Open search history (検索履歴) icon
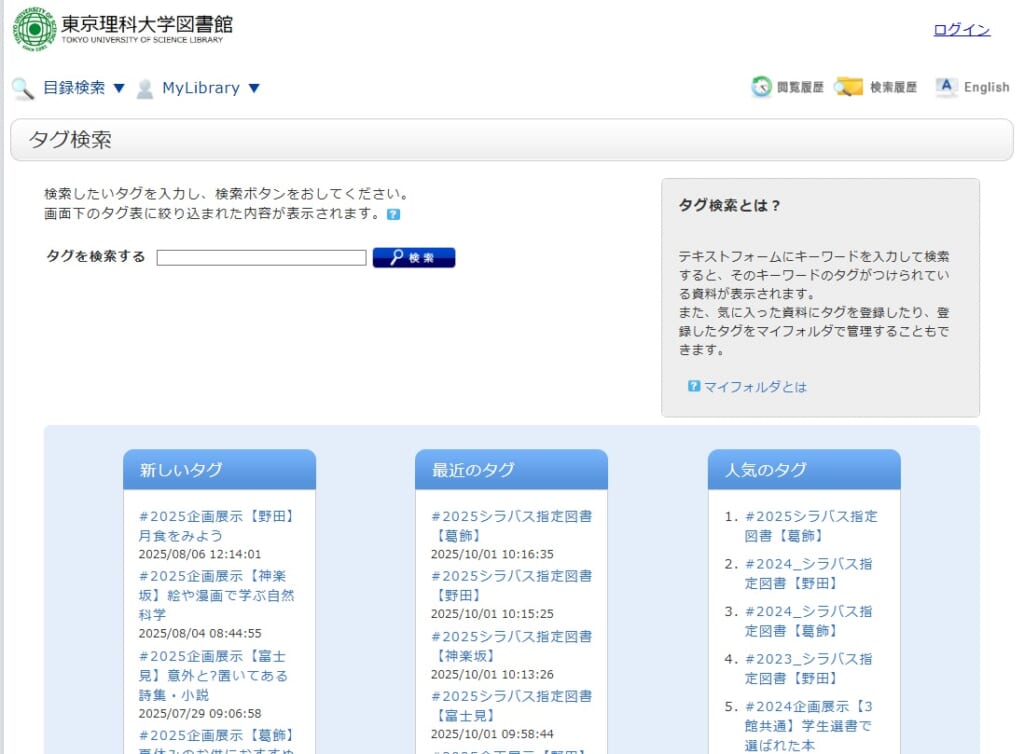 pyautogui.click(x=849, y=88)
